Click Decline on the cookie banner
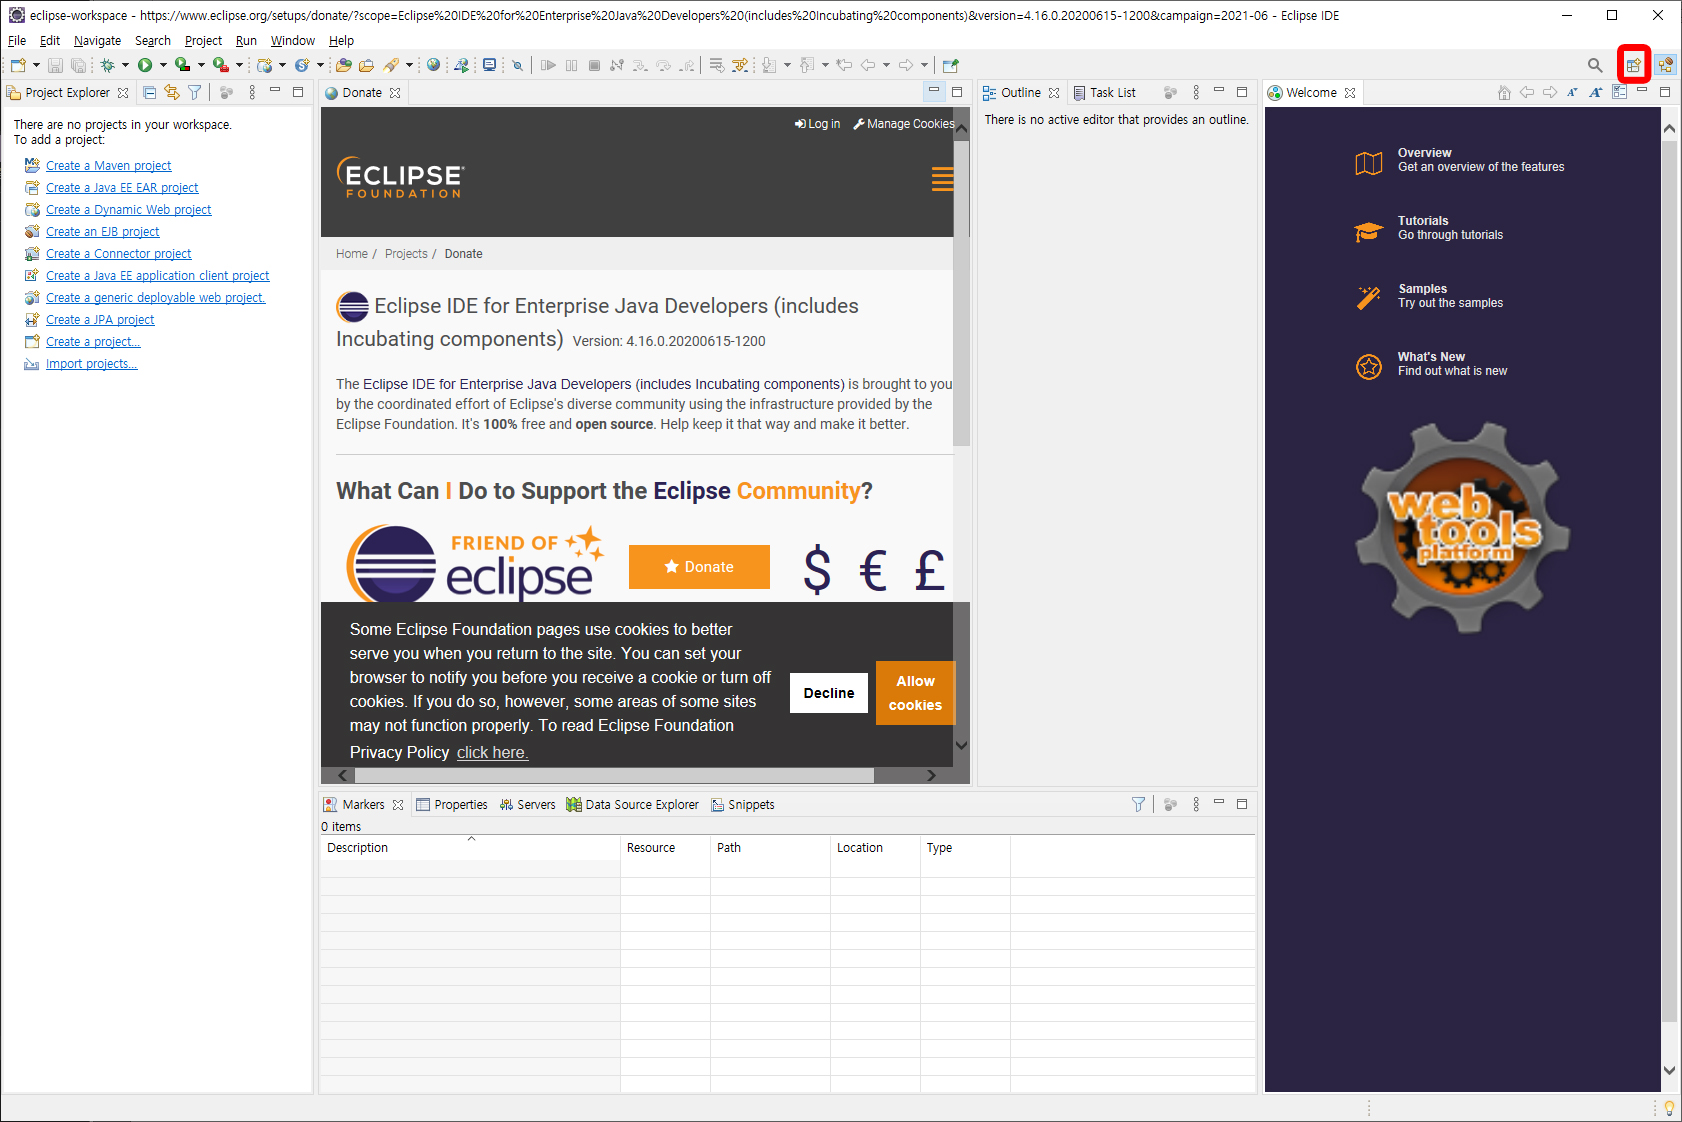Viewport: 1682px width, 1122px height. (x=829, y=693)
